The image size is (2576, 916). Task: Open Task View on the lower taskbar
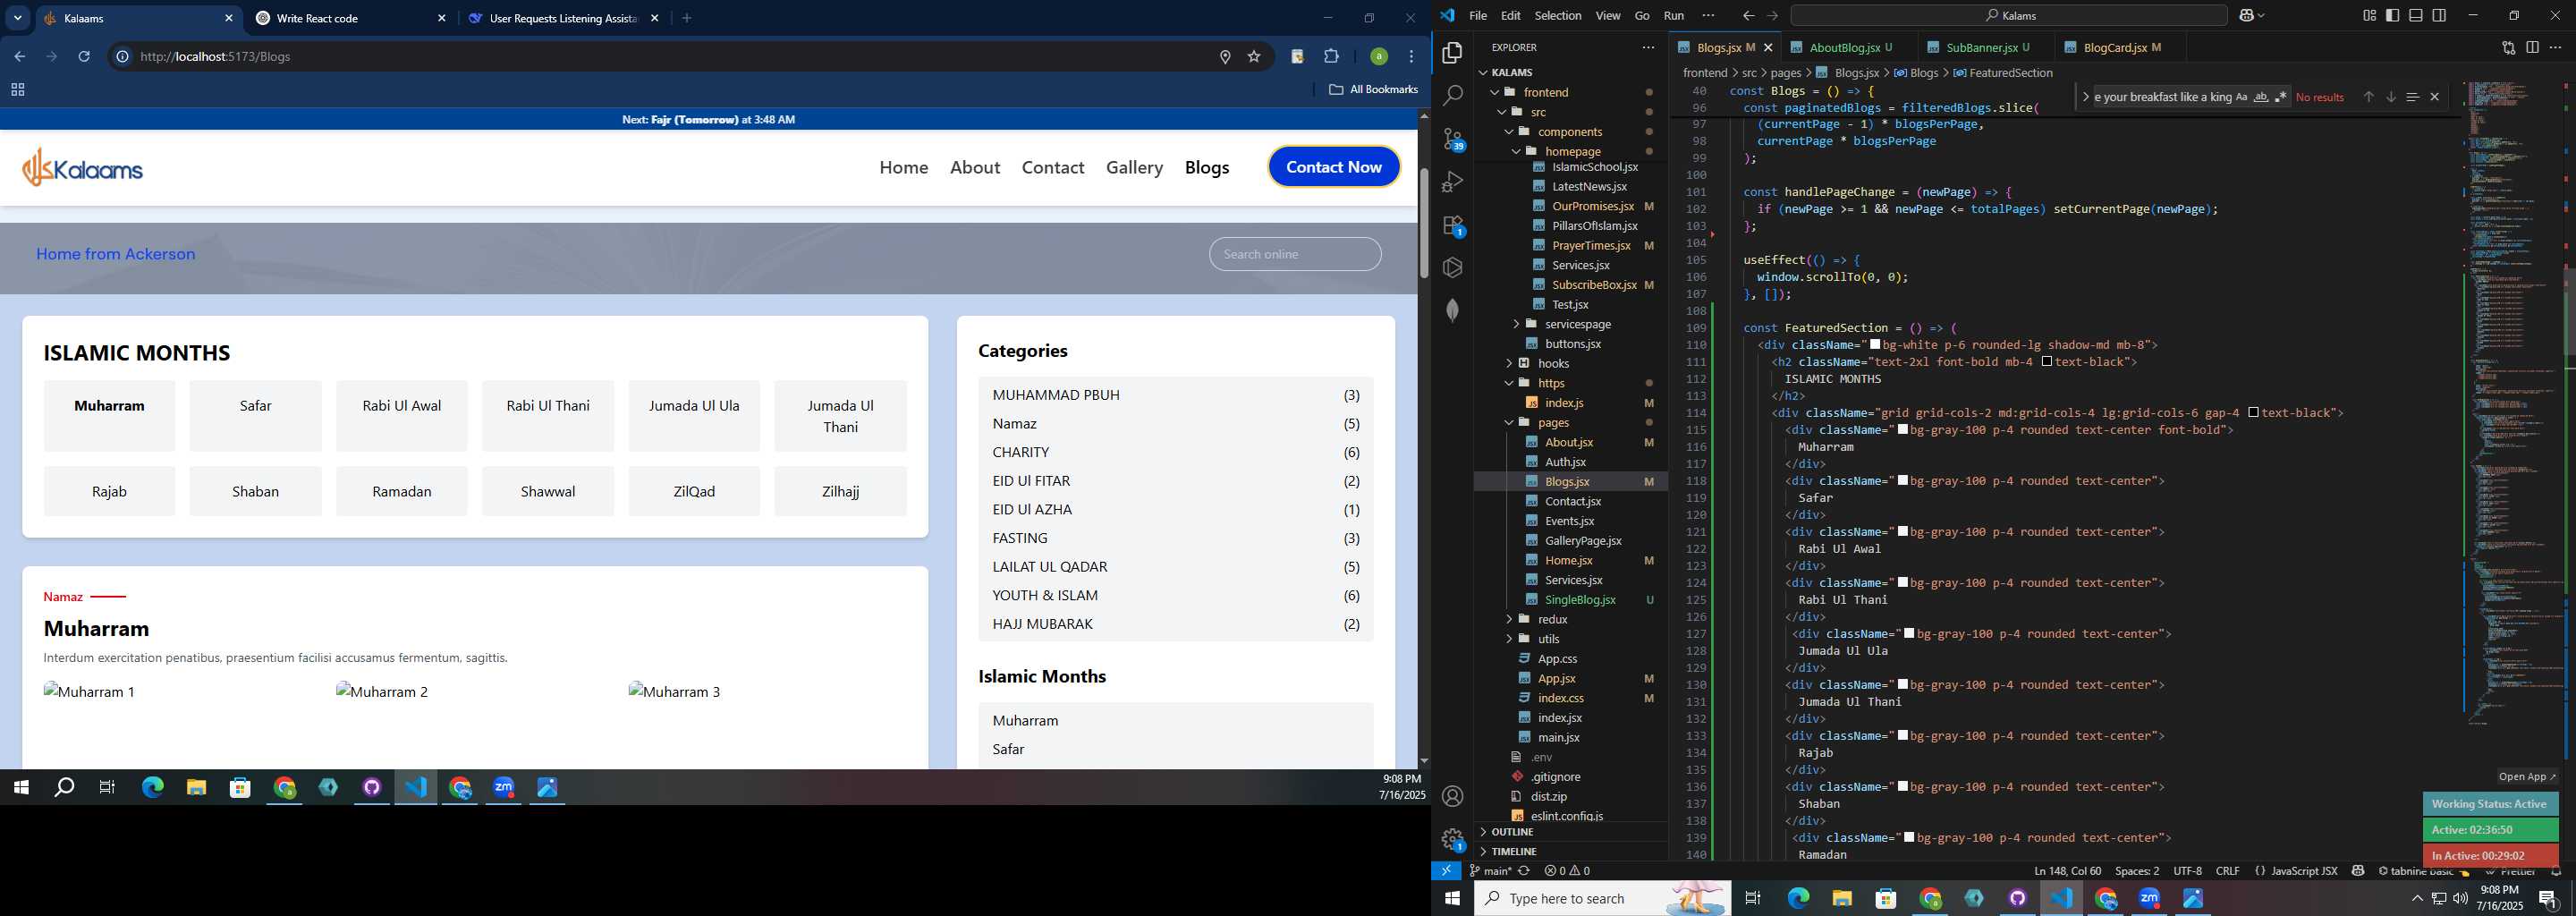[1753, 898]
